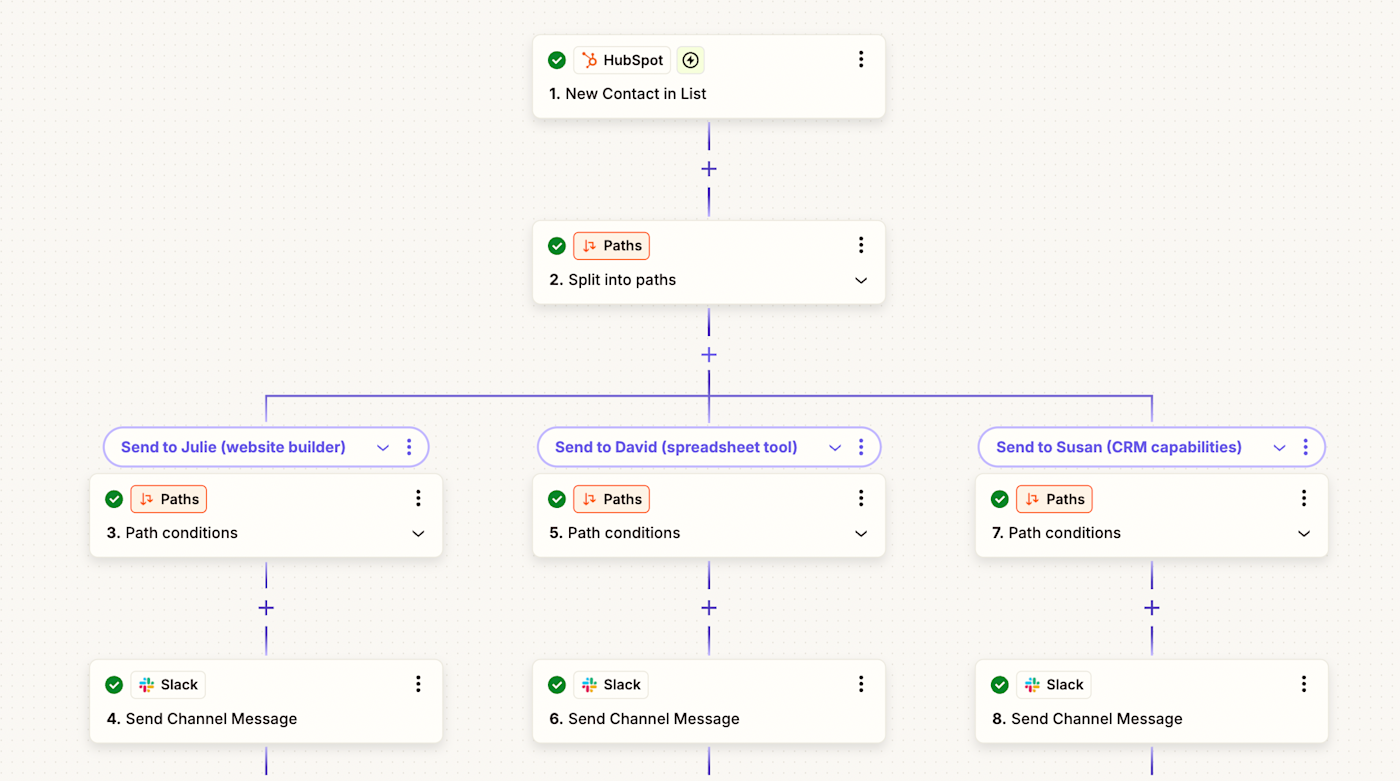This screenshot has width=1400, height=781.
Task: Open the '5. Path conditions' step title
Action: tap(615, 533)
